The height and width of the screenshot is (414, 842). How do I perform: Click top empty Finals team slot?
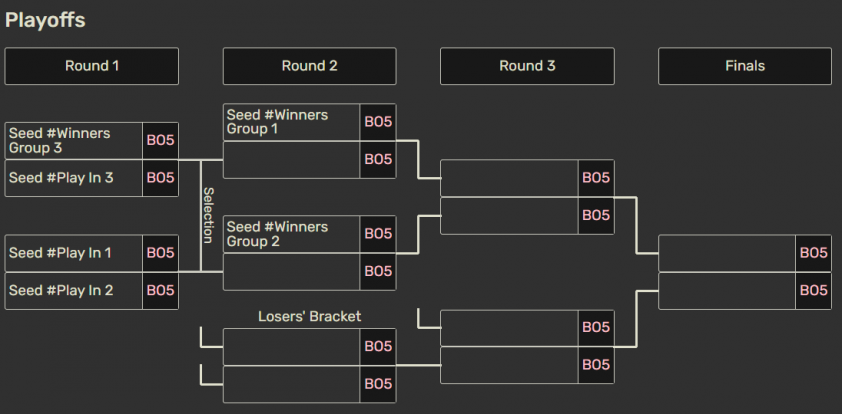tap(727, 253)
